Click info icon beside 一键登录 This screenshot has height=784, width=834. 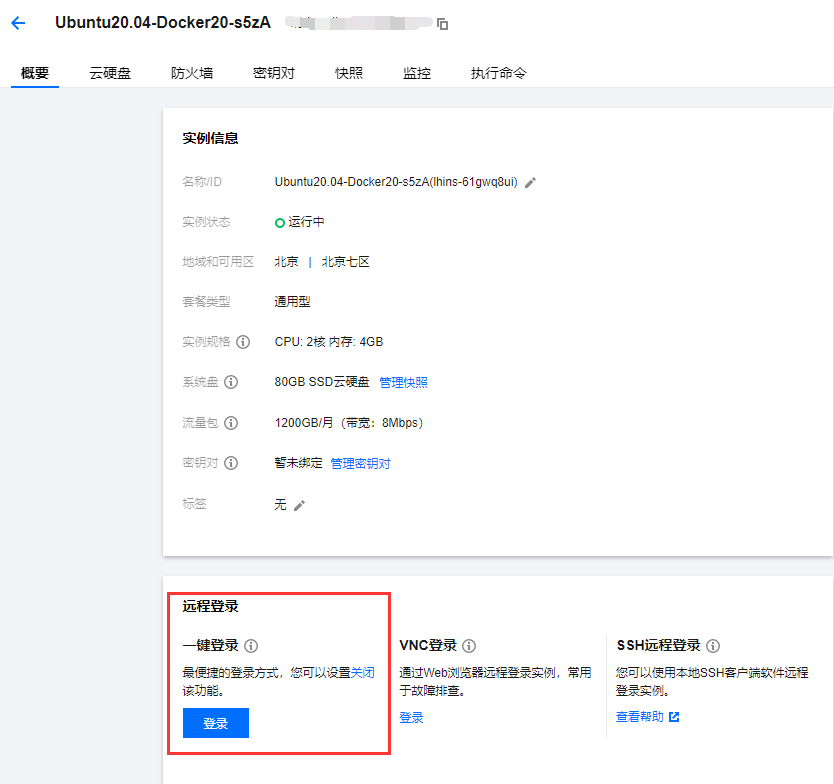(251, 646)
